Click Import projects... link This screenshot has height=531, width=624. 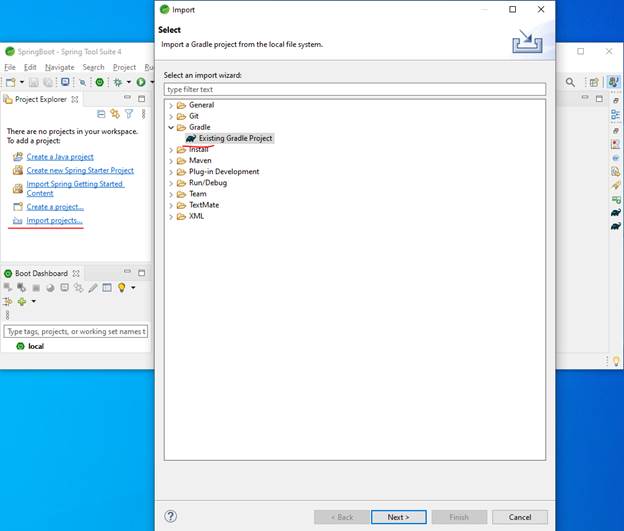click(55, 221)
